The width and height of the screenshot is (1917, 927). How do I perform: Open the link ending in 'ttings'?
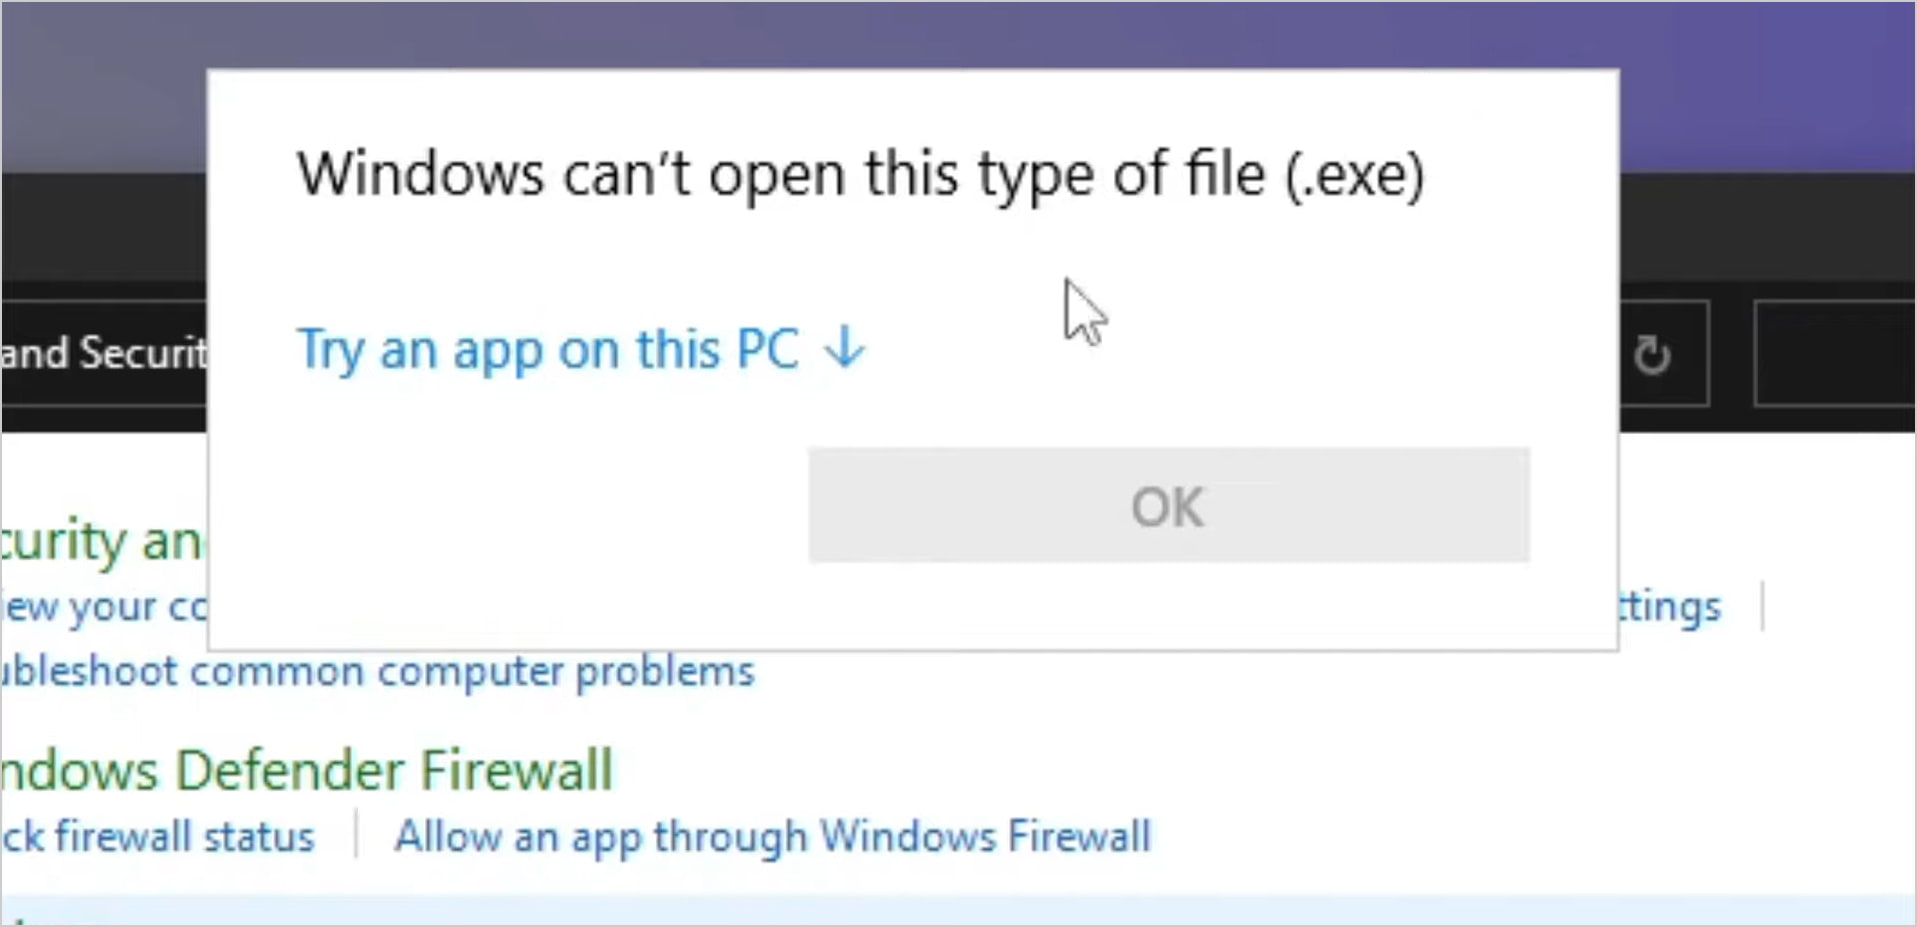click(1670, 606)
